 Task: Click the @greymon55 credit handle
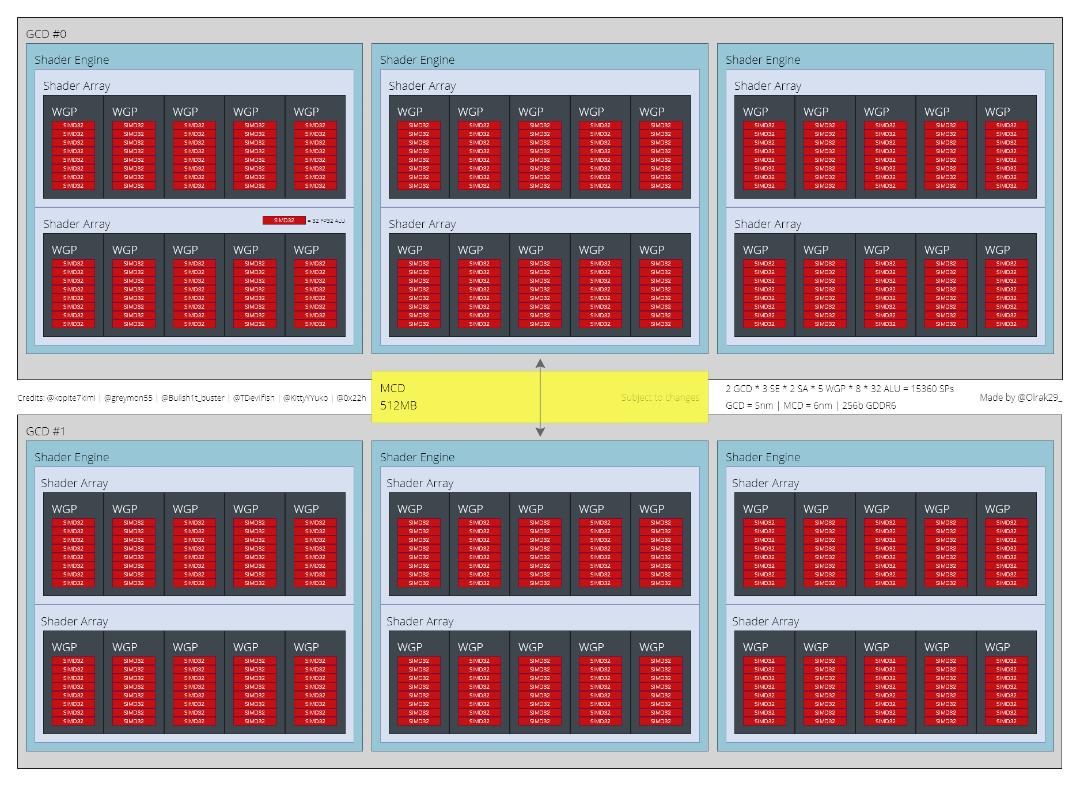128,398
